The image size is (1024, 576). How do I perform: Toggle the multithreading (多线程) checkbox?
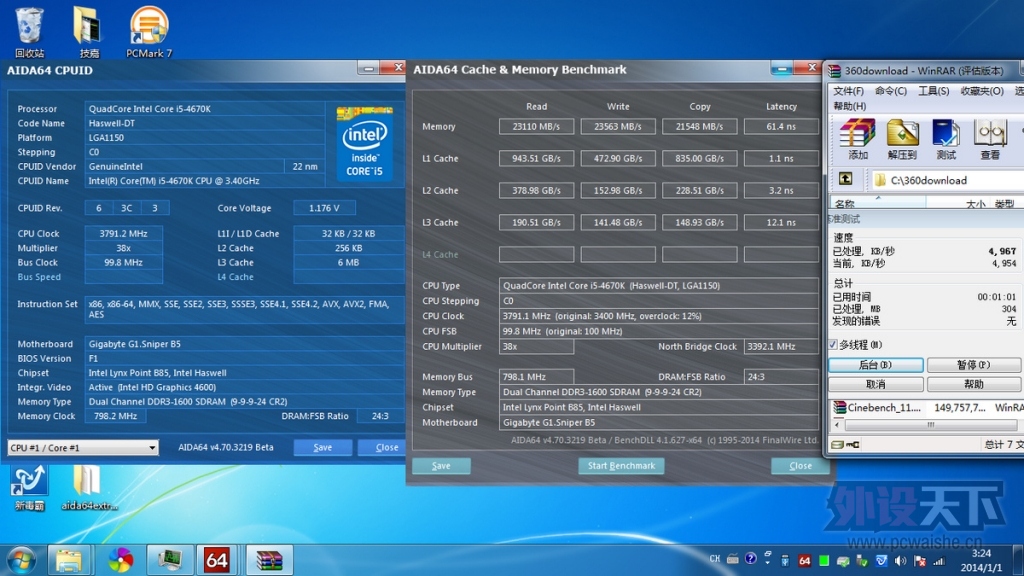point(833,344)
